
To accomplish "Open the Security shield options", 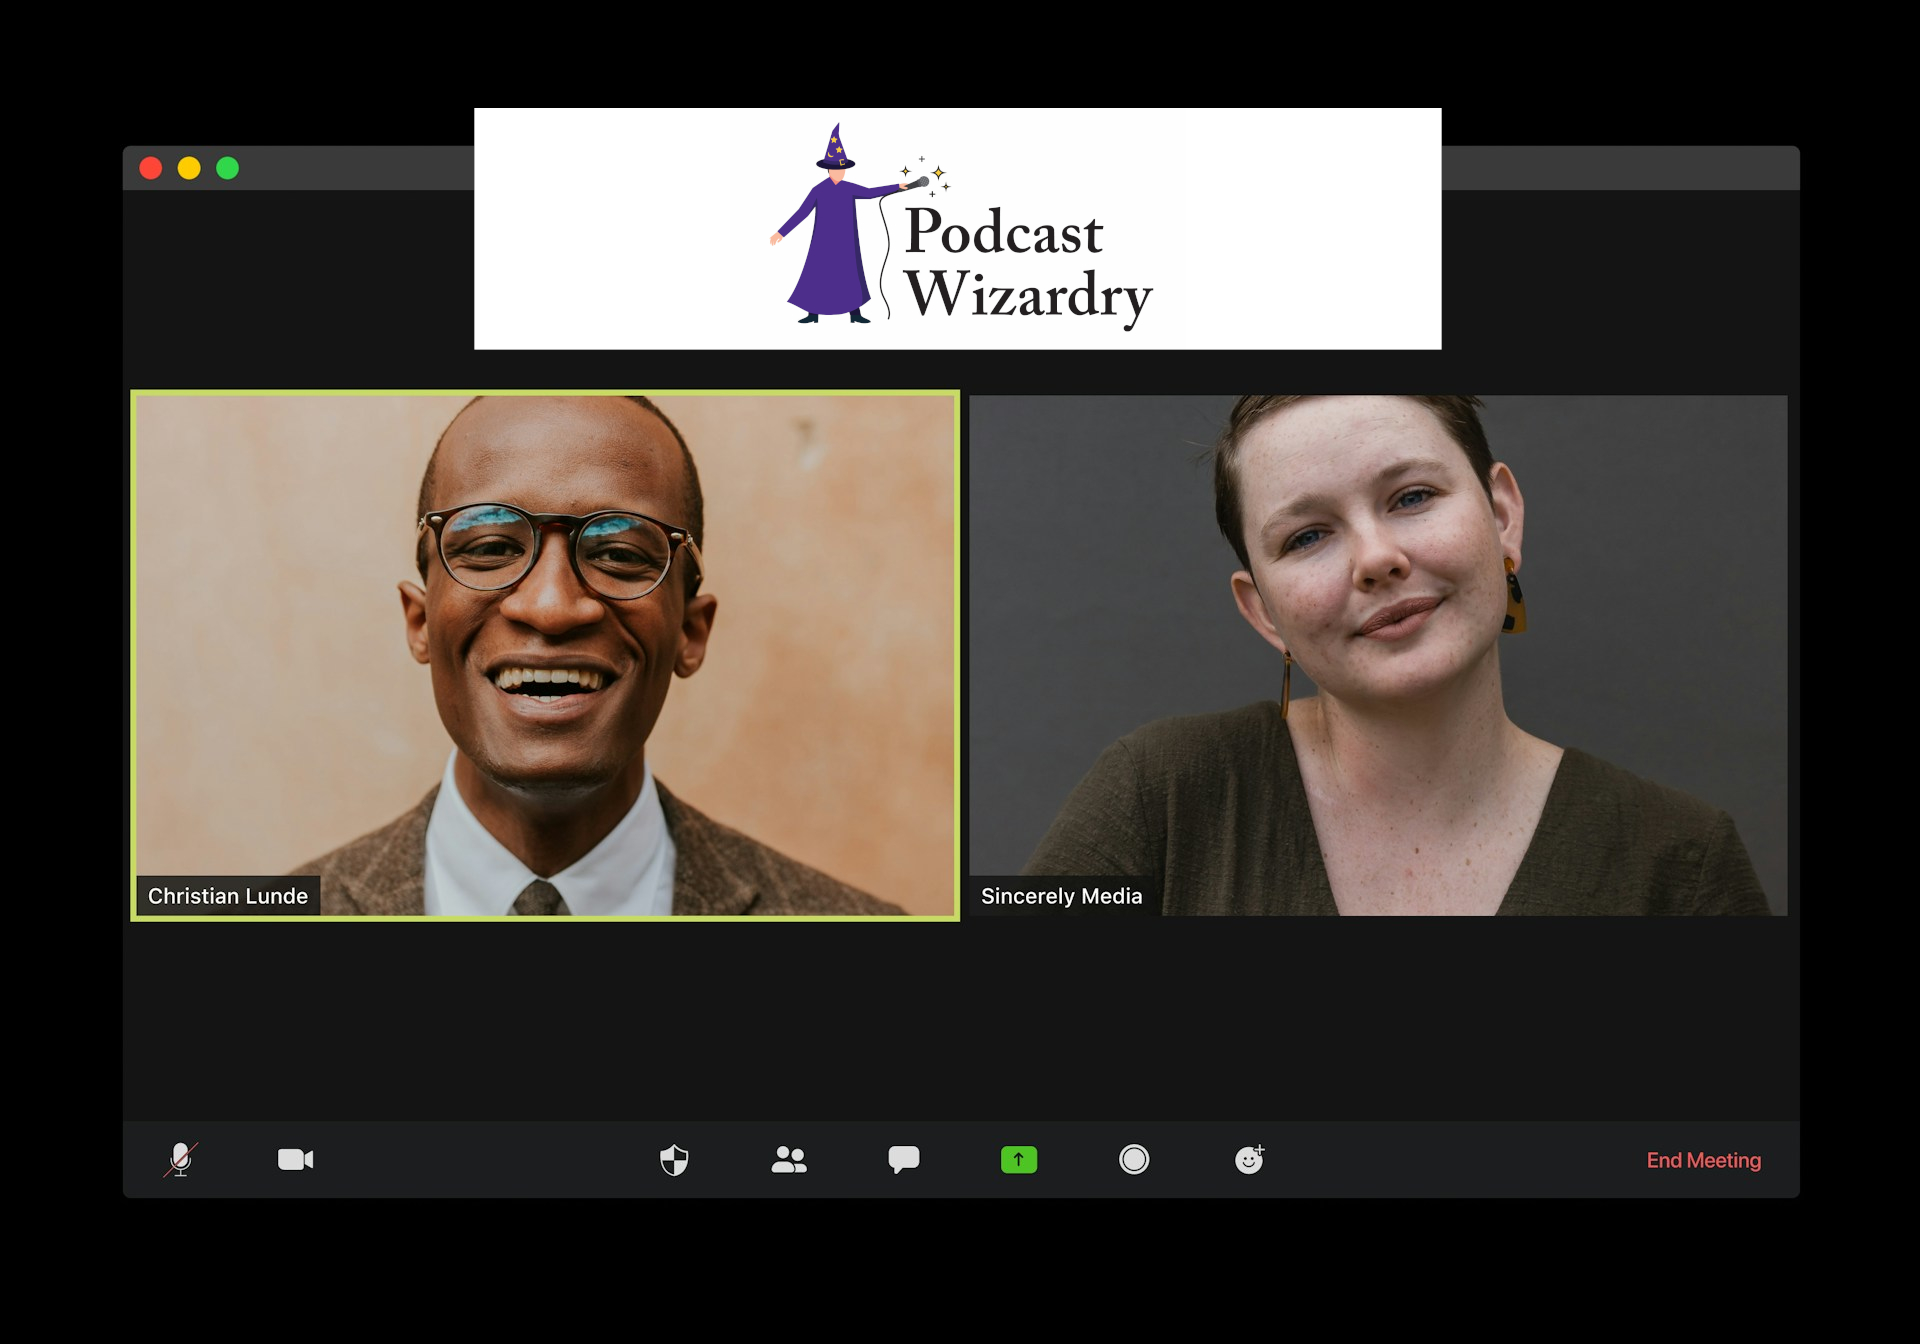I will tap(674, 1160).
